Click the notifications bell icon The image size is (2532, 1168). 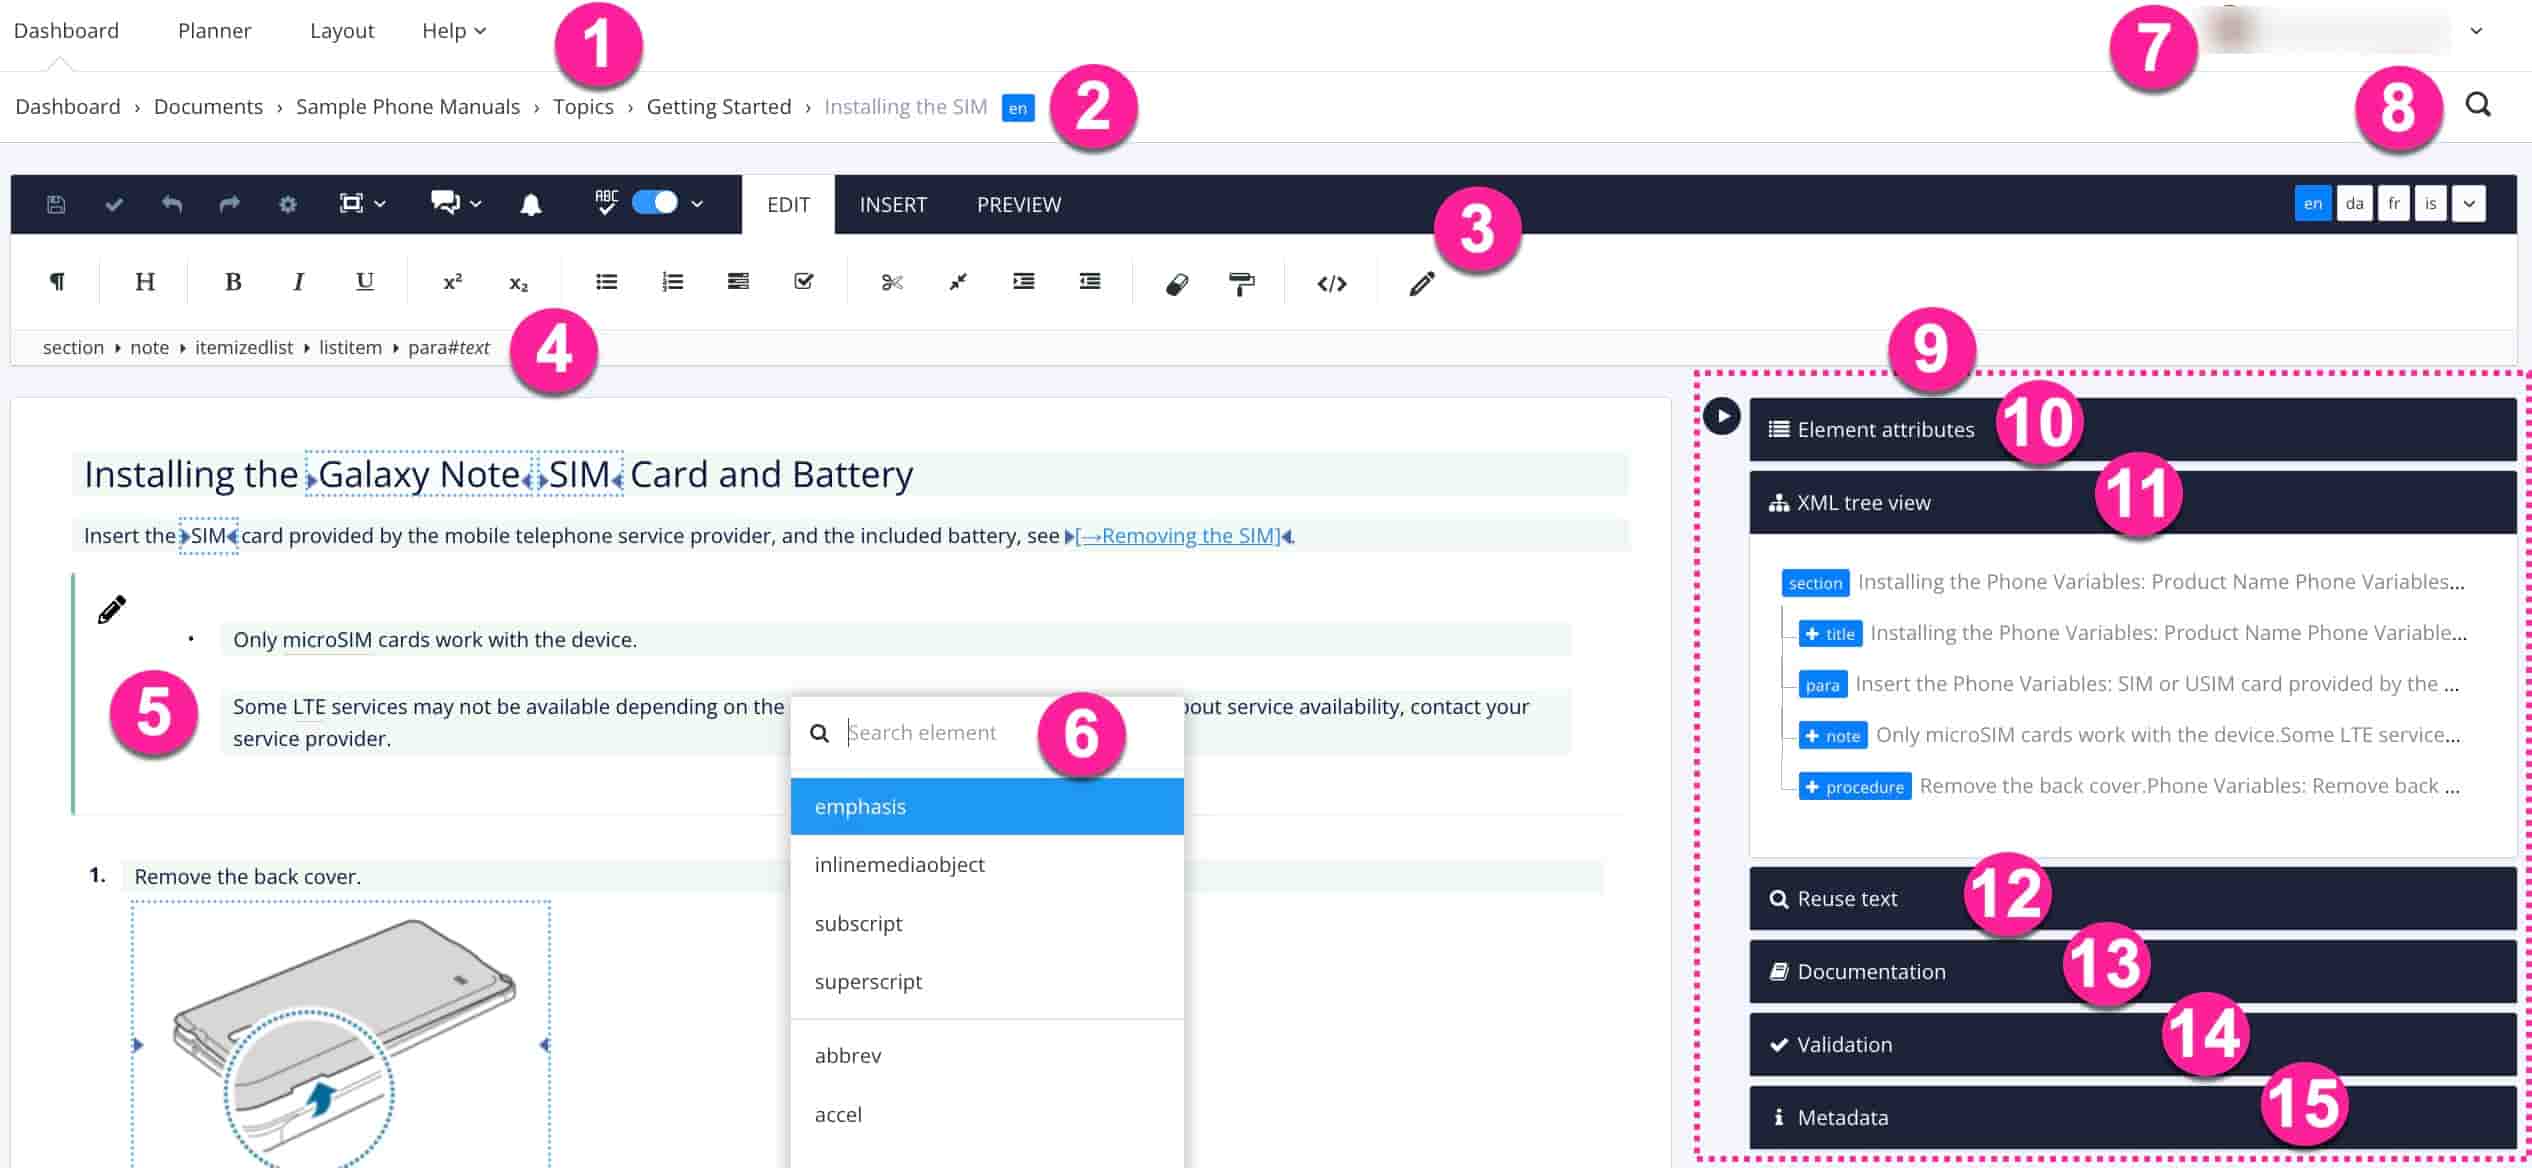pos(531,204)
